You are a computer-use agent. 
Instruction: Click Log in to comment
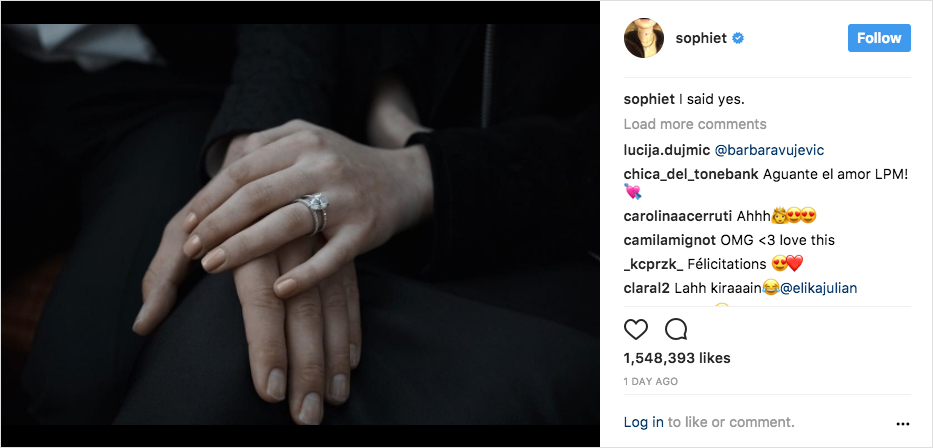pyautogui.click(x=643, y=422)
